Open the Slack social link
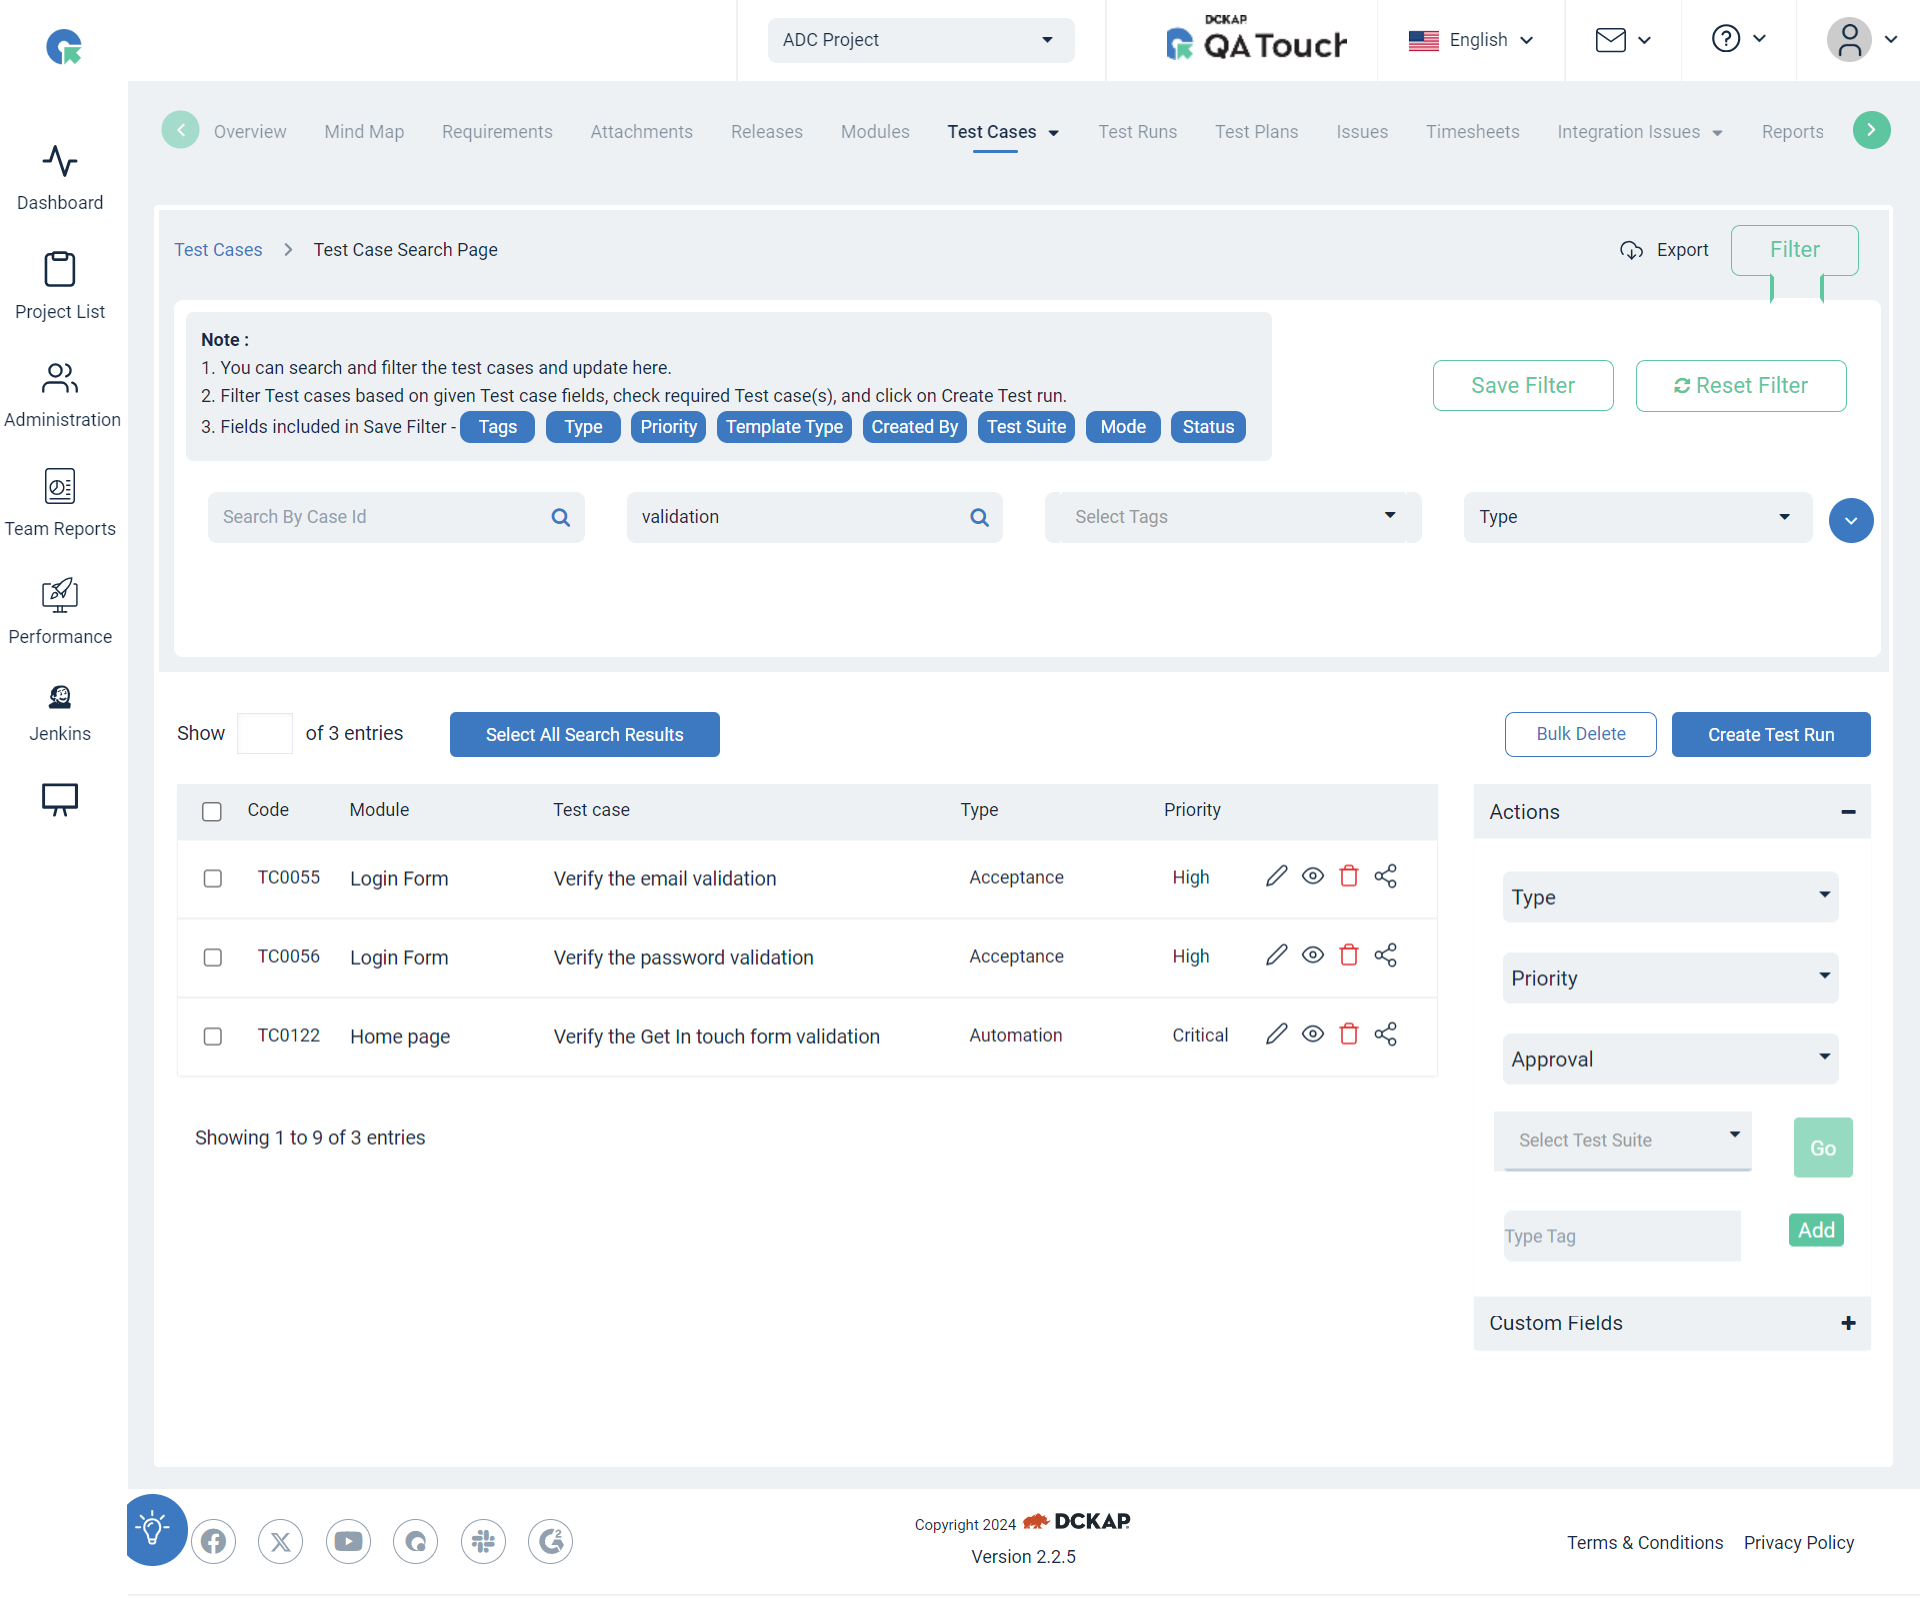 tap(483, 1541)
